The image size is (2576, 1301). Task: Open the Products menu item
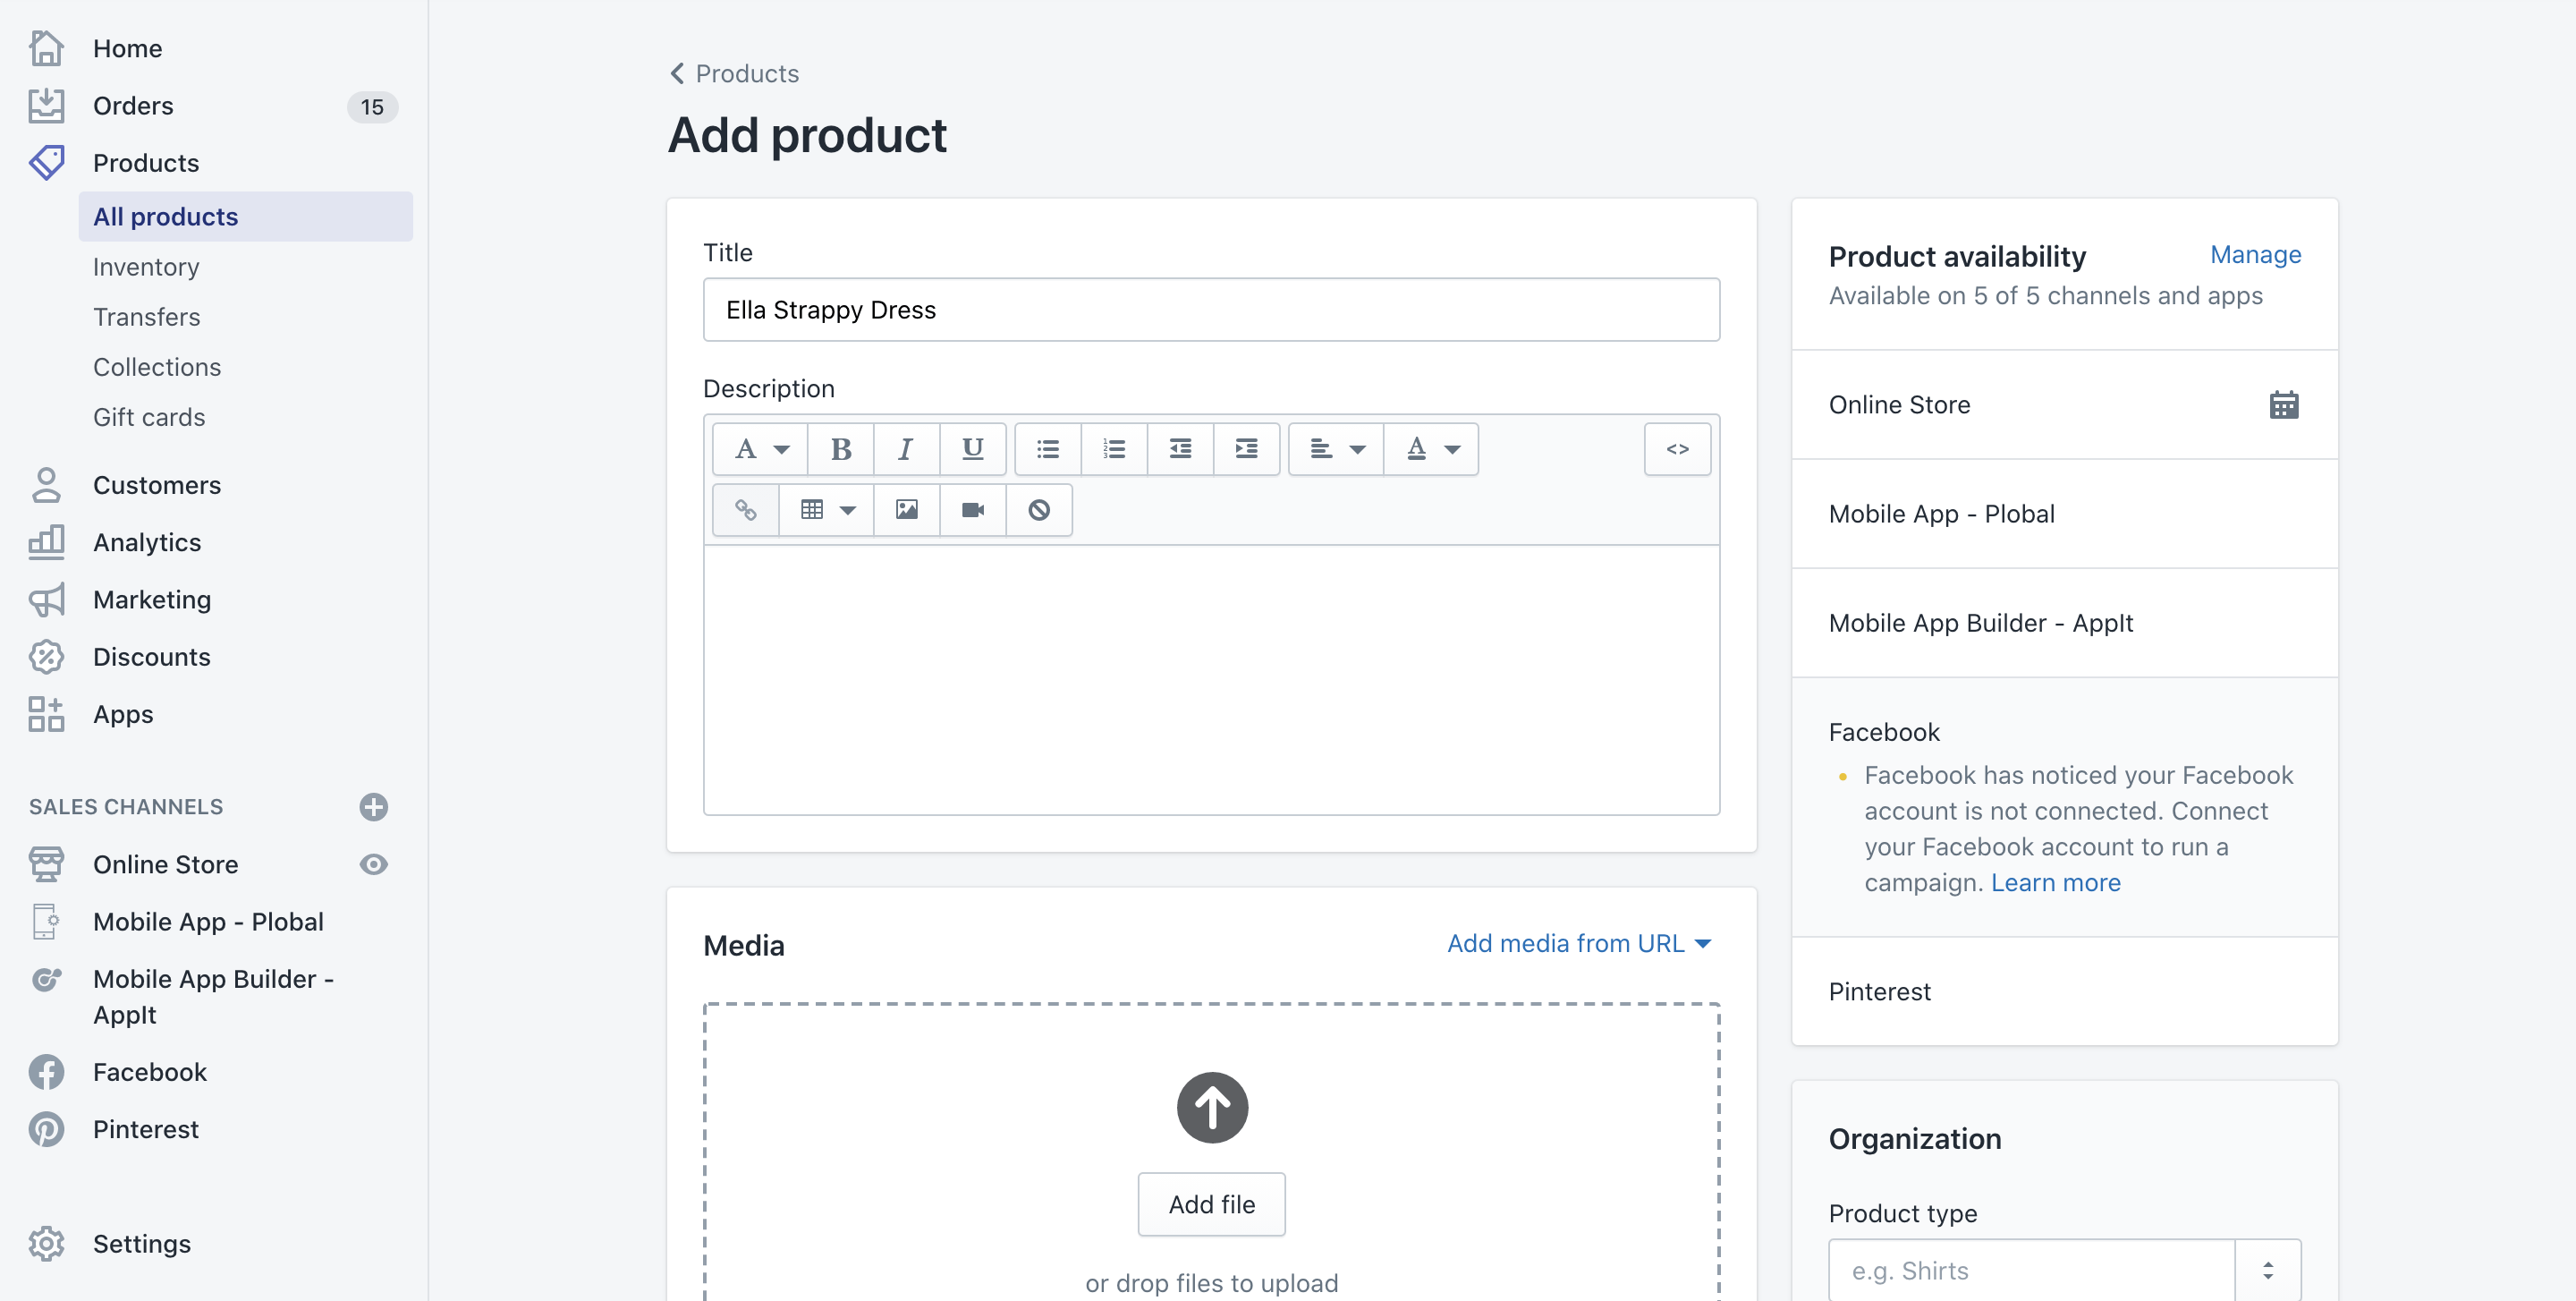tap(146, 161)
